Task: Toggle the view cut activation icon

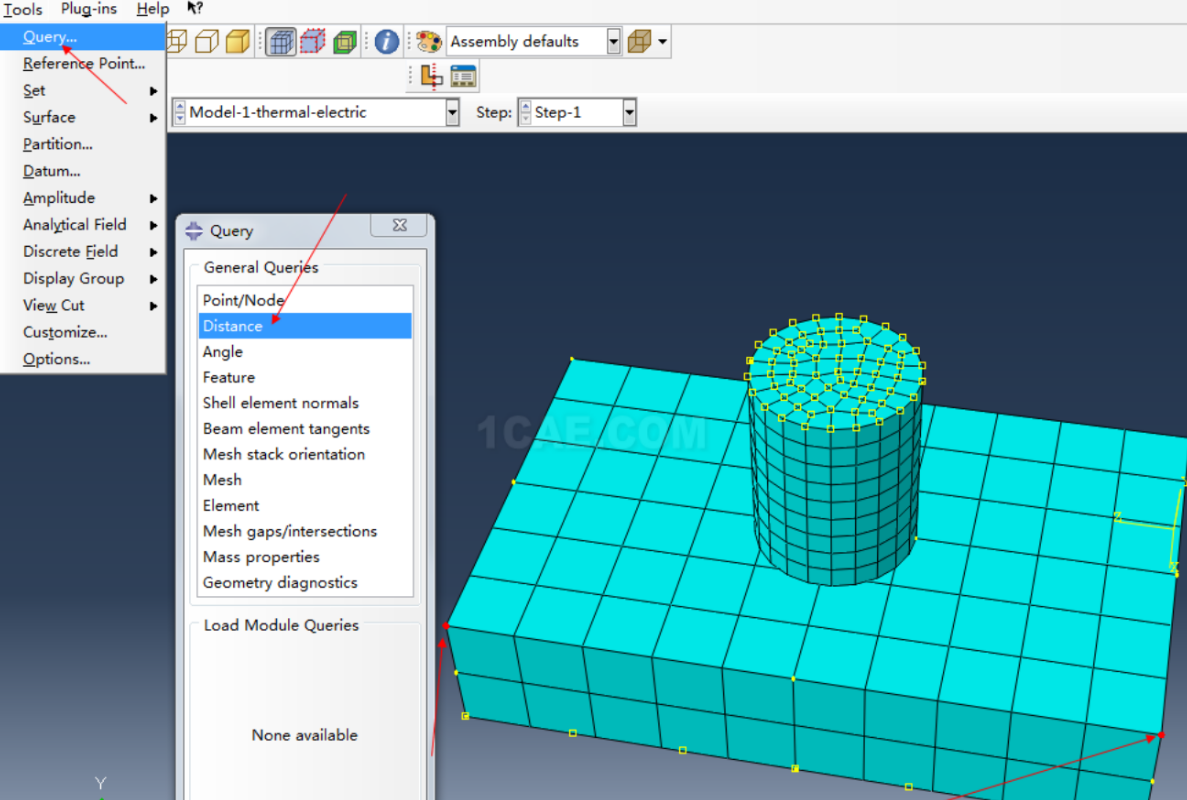Action: click(431, 76)
